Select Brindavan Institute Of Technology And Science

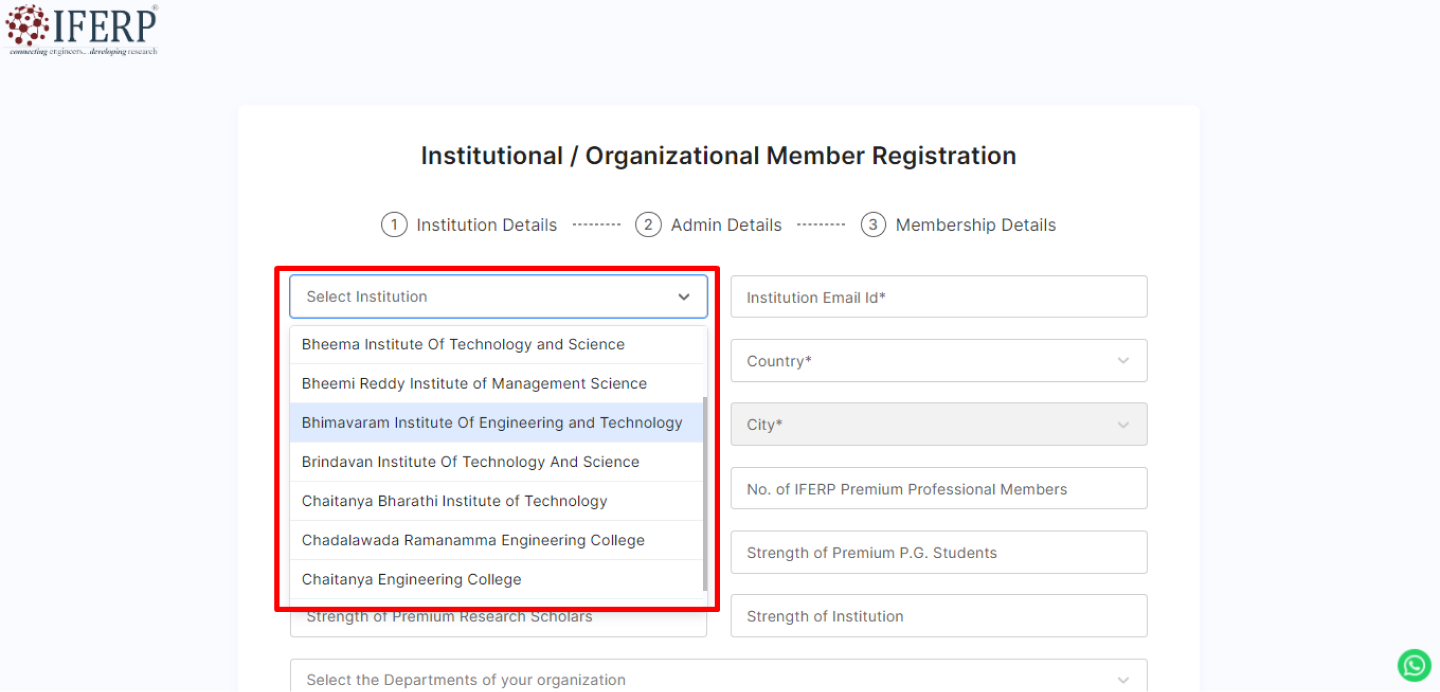point(471,461)
